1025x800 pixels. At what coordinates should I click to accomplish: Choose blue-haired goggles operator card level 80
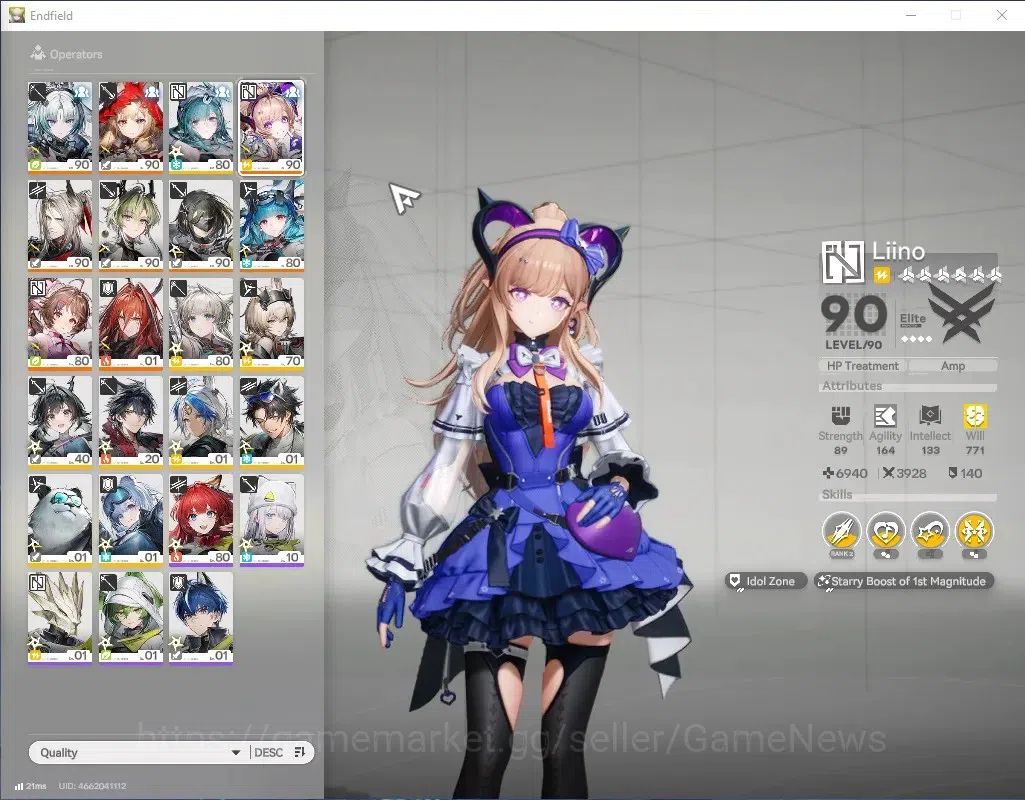click(x=271, y=225)
